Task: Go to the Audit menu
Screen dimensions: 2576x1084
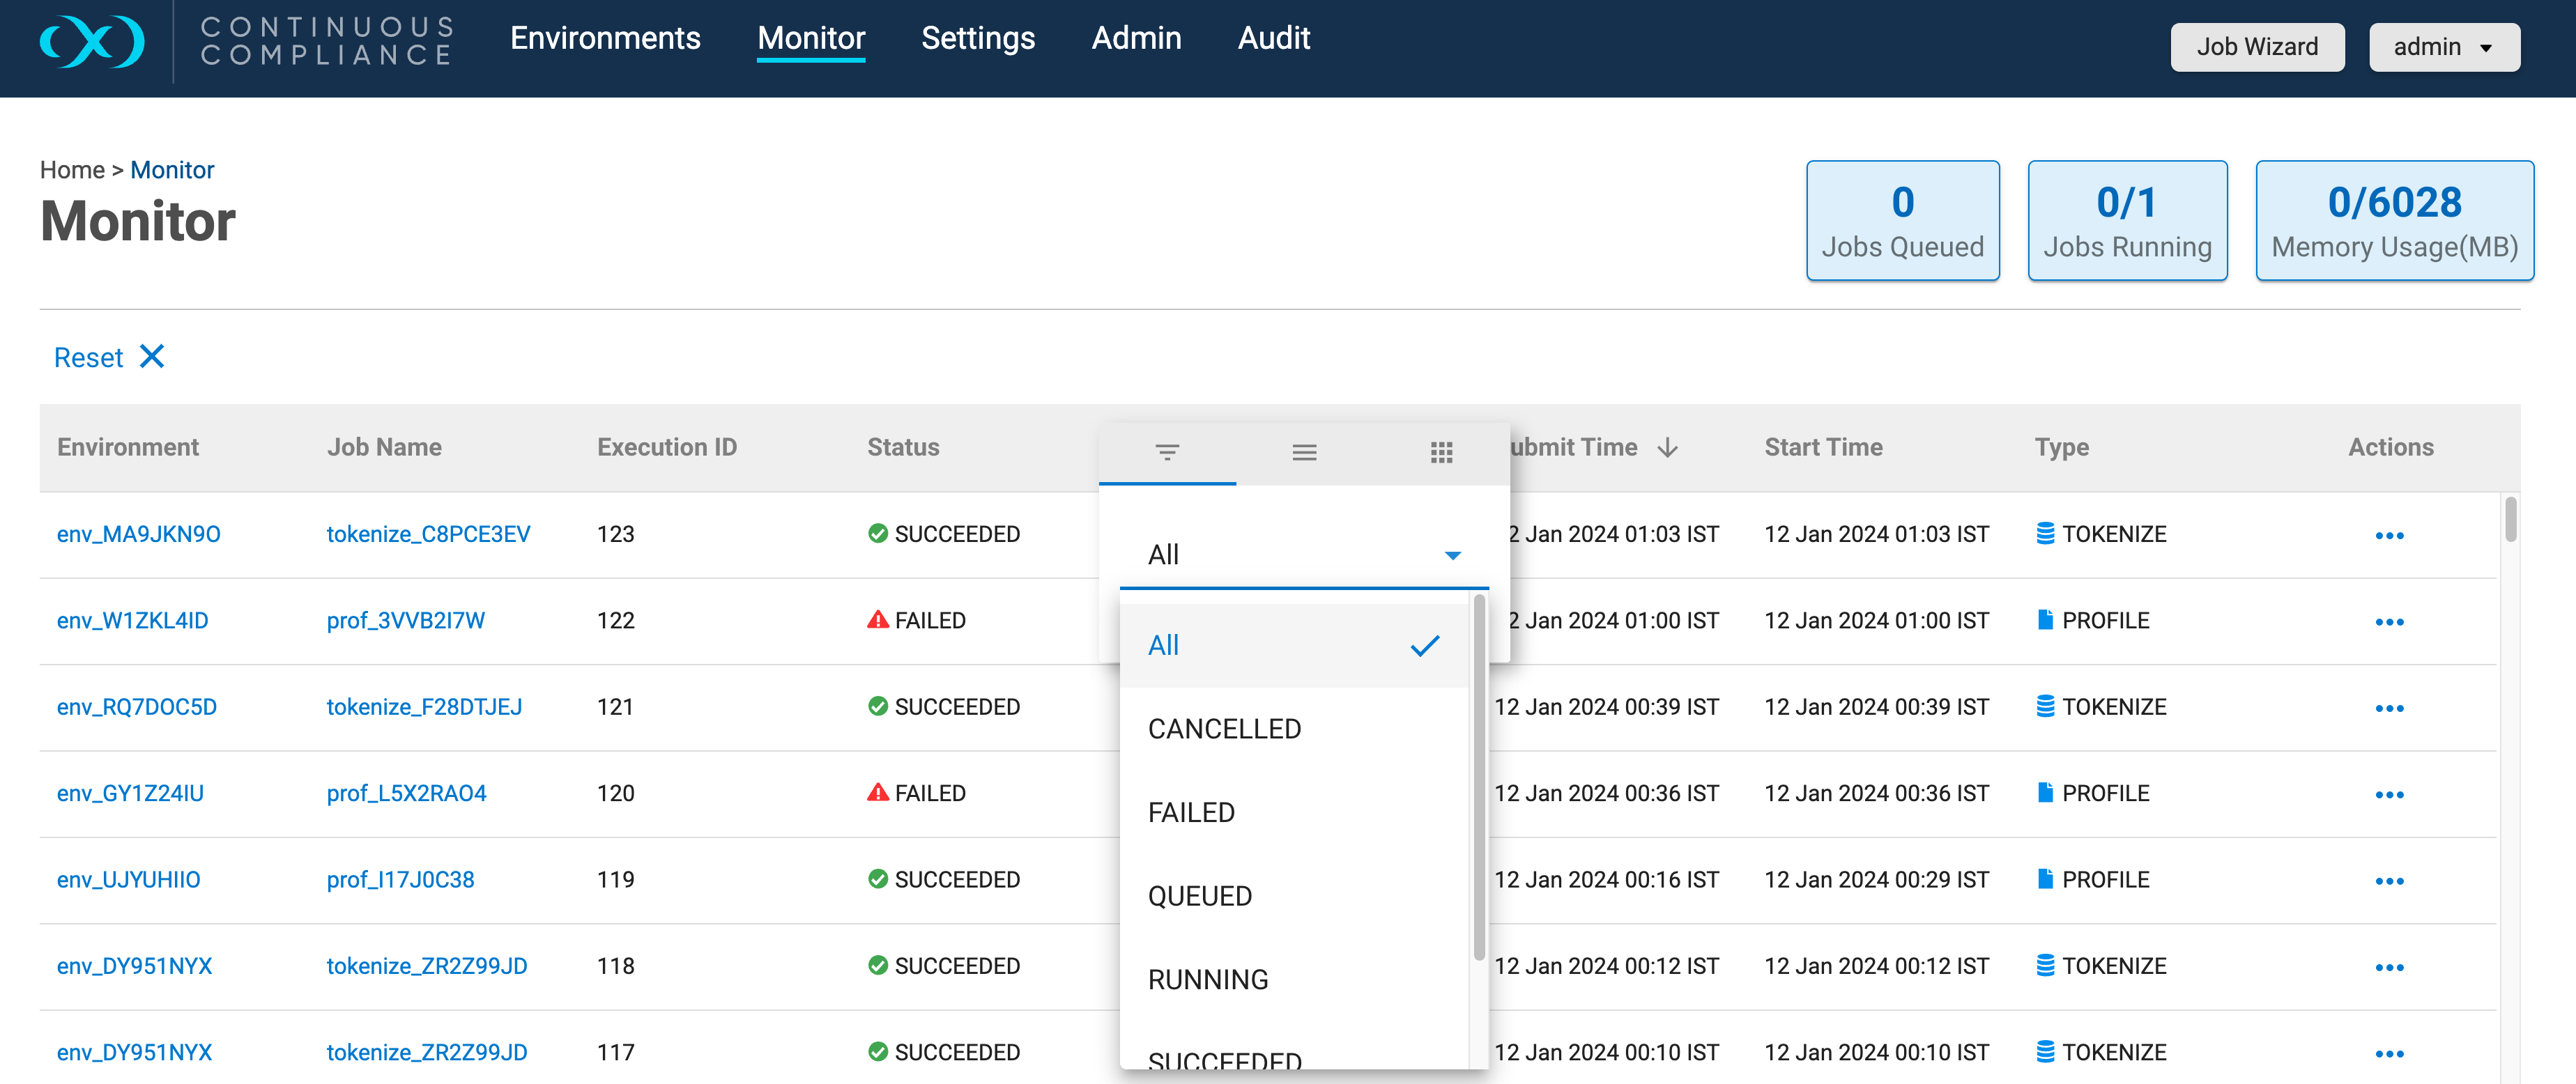Action: 1273,38
